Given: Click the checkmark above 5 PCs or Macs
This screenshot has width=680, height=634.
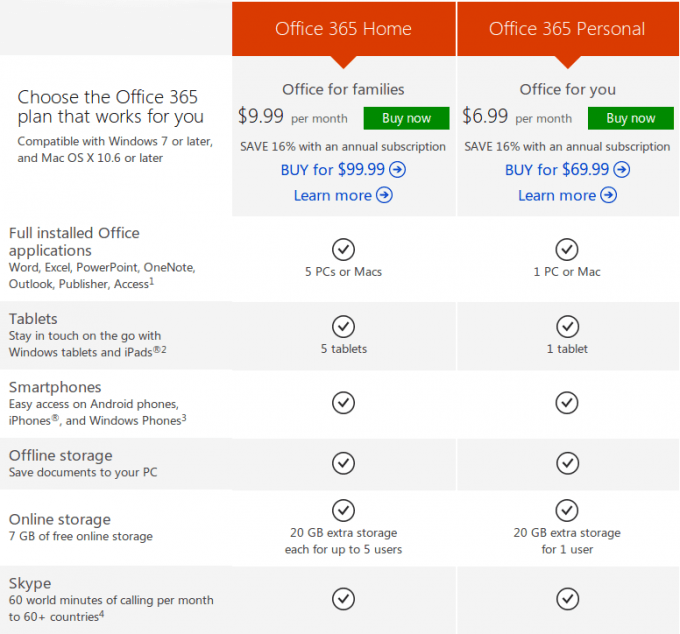Looking at the screenshot, I should [343, 249].
